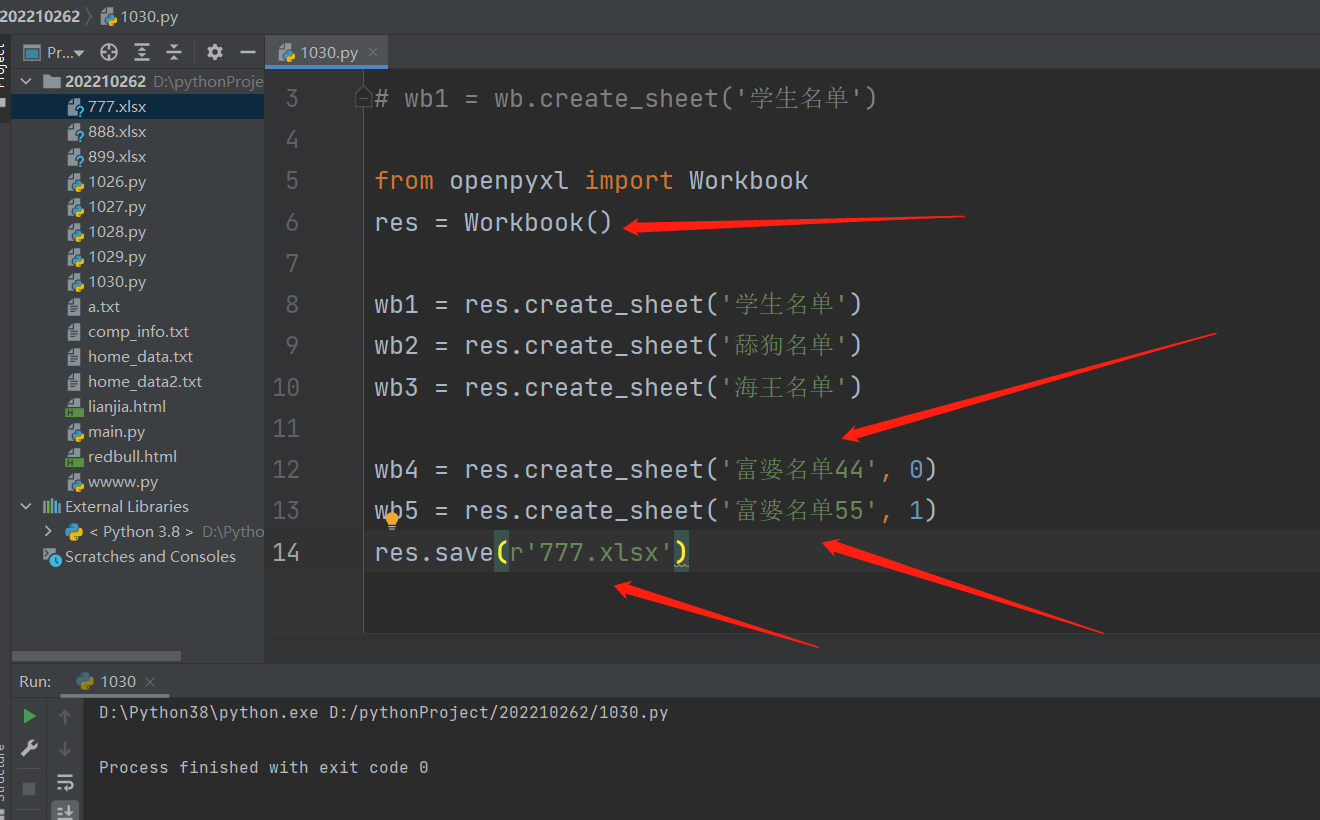Image resolution: width=1320 pixels, height=820 pixels.
Task: Select wwww.py in project tree
Action: tap(138, 481)
